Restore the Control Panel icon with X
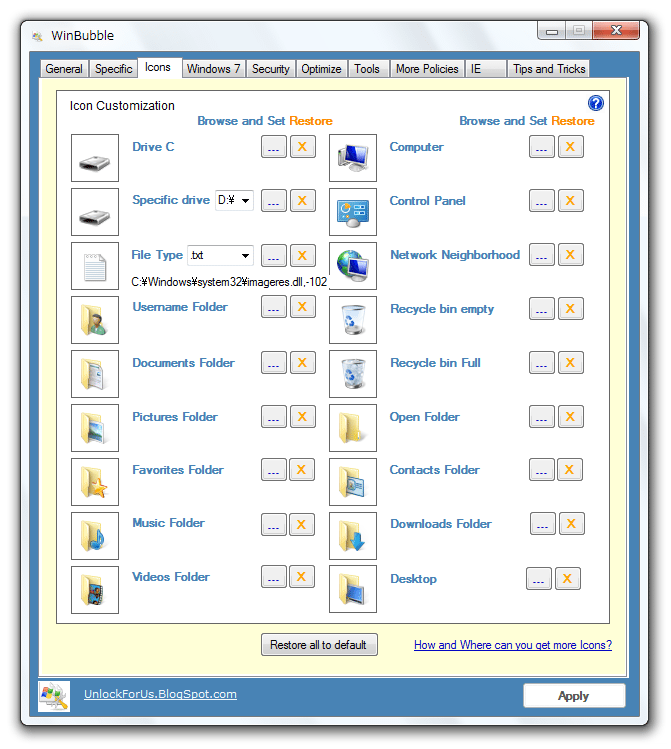 pos(570,200)
